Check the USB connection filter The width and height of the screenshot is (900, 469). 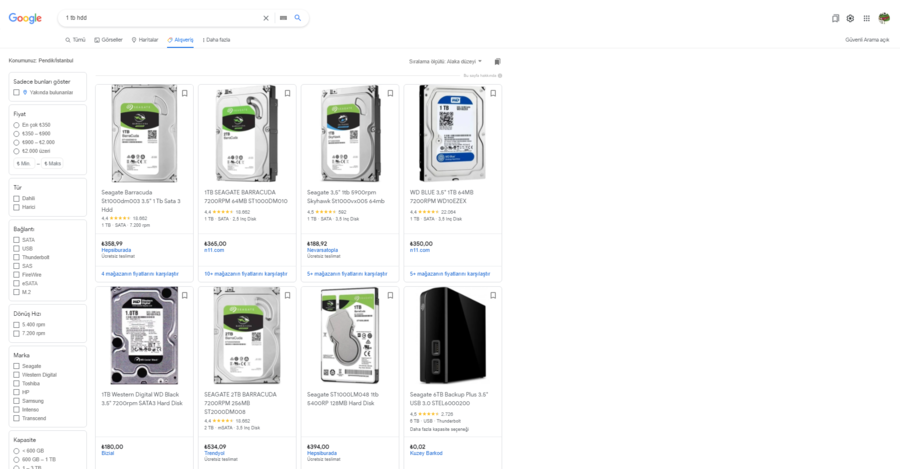tap(16, 249)
